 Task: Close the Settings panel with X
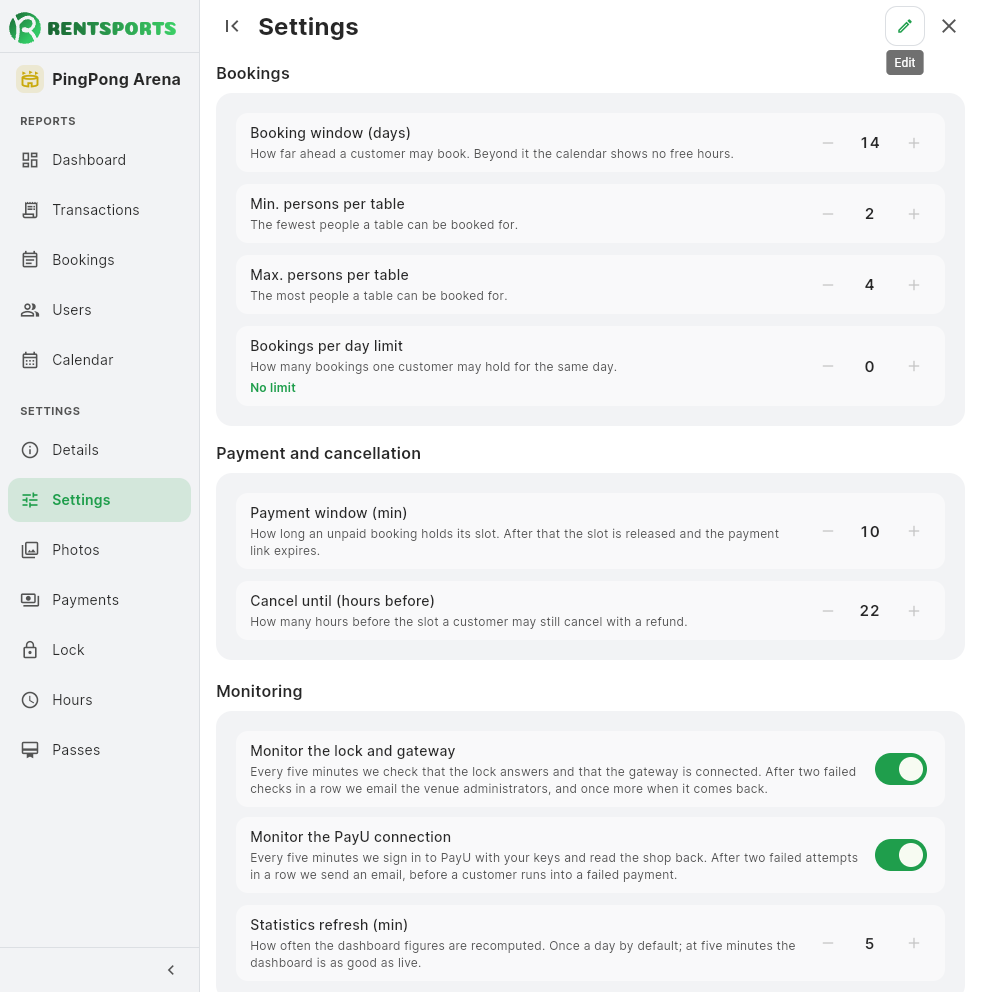pyautogui.click(x=949, y=26)
